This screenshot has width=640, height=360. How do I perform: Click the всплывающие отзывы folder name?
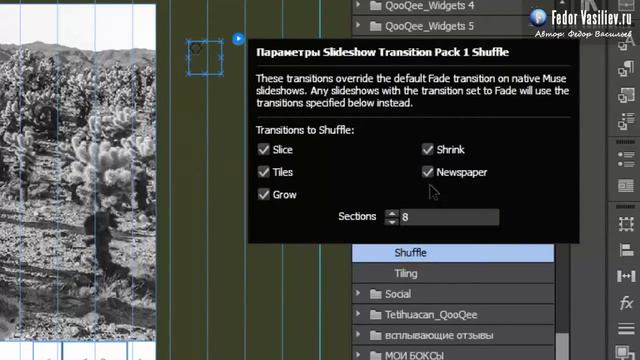pos(439,336)
